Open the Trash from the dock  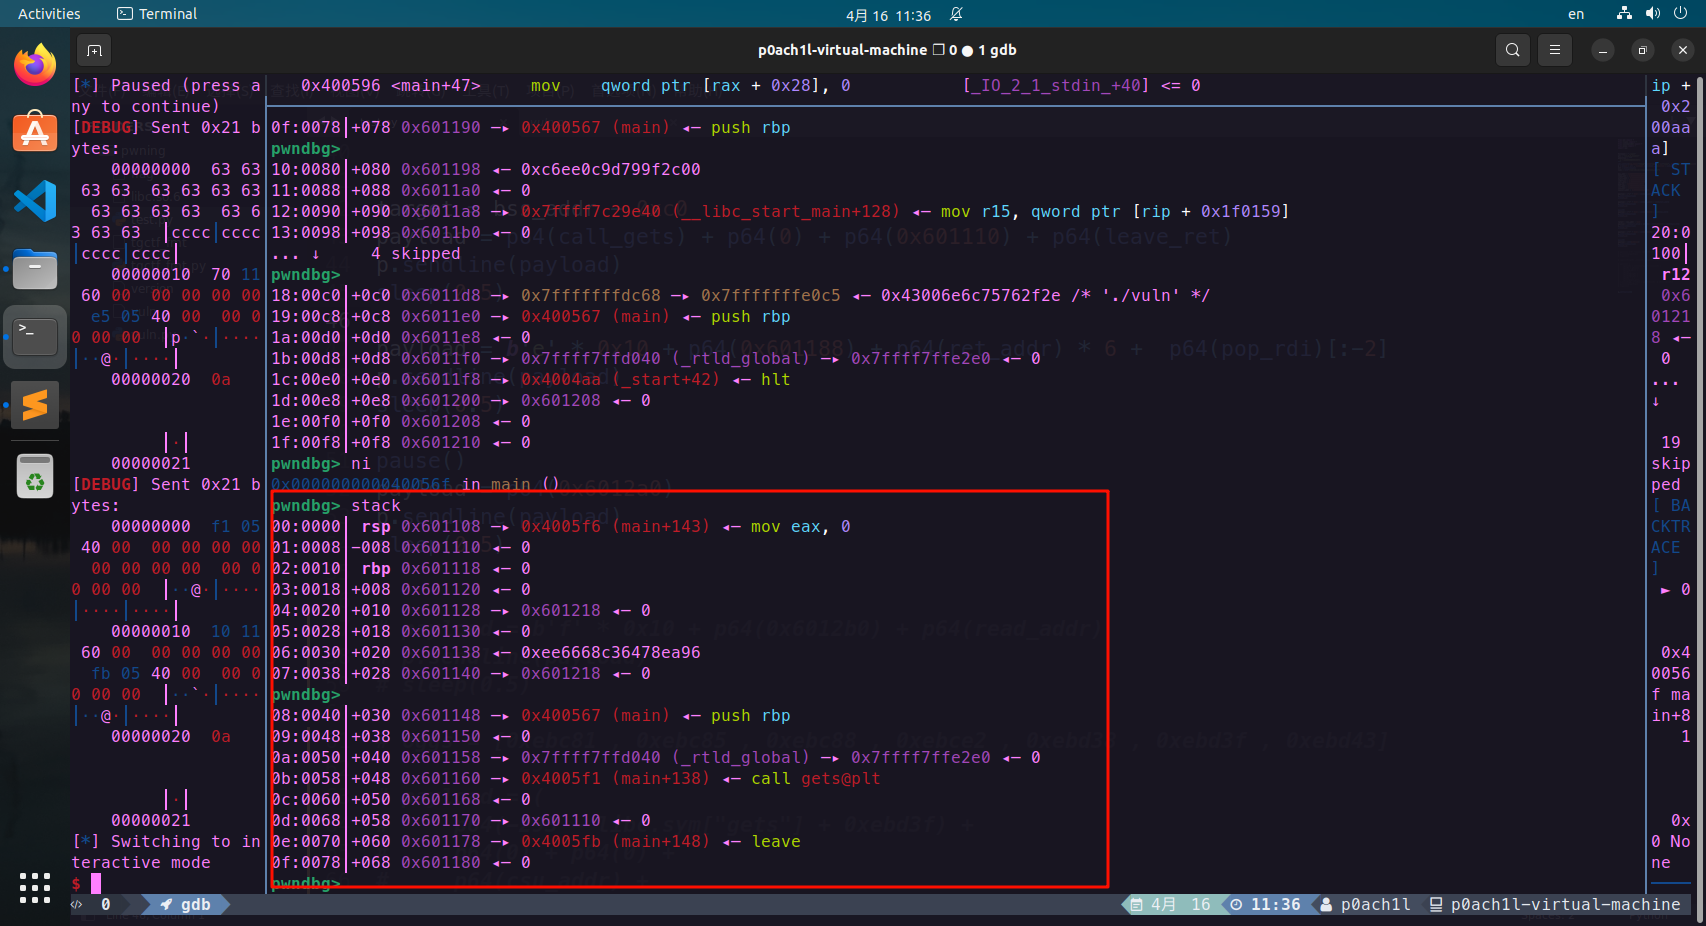pos(35,475)
